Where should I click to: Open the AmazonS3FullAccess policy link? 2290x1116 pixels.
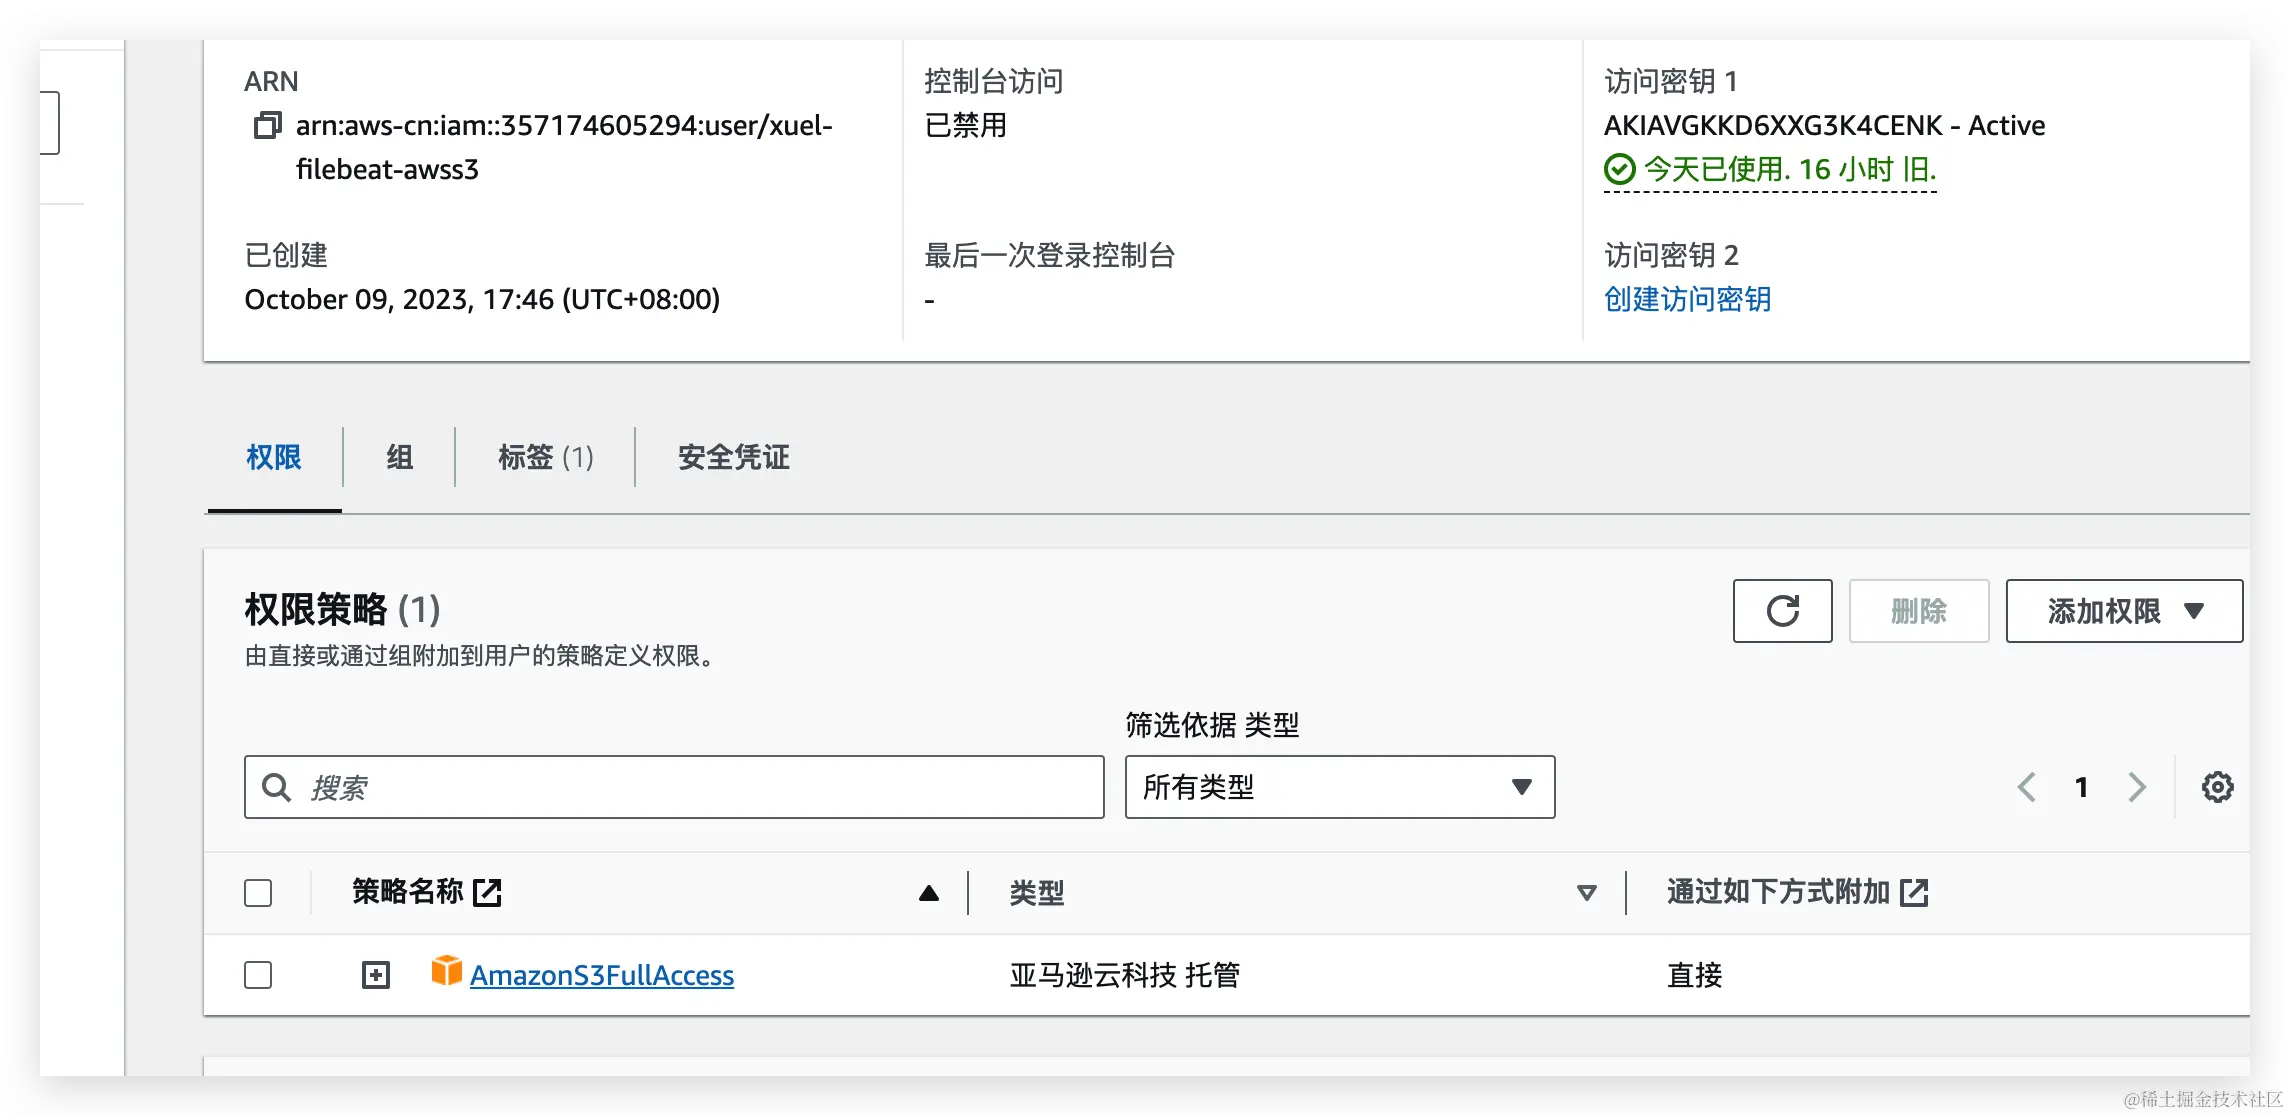click(x=602, y=976)
